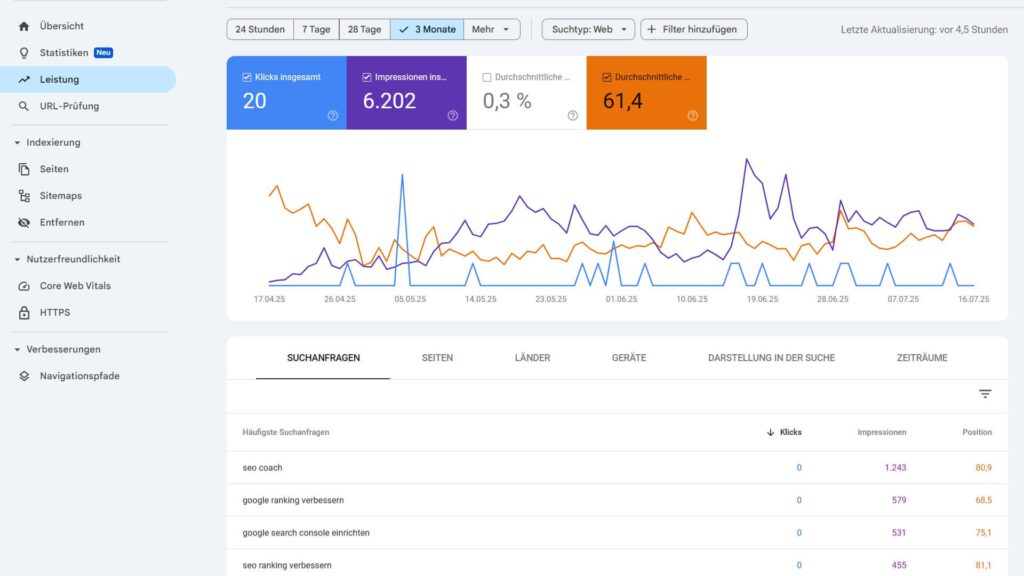This screenshot has height=576, width=1024.
Task: Click the HTTPS padlock icon
Action: pos(24,313)
